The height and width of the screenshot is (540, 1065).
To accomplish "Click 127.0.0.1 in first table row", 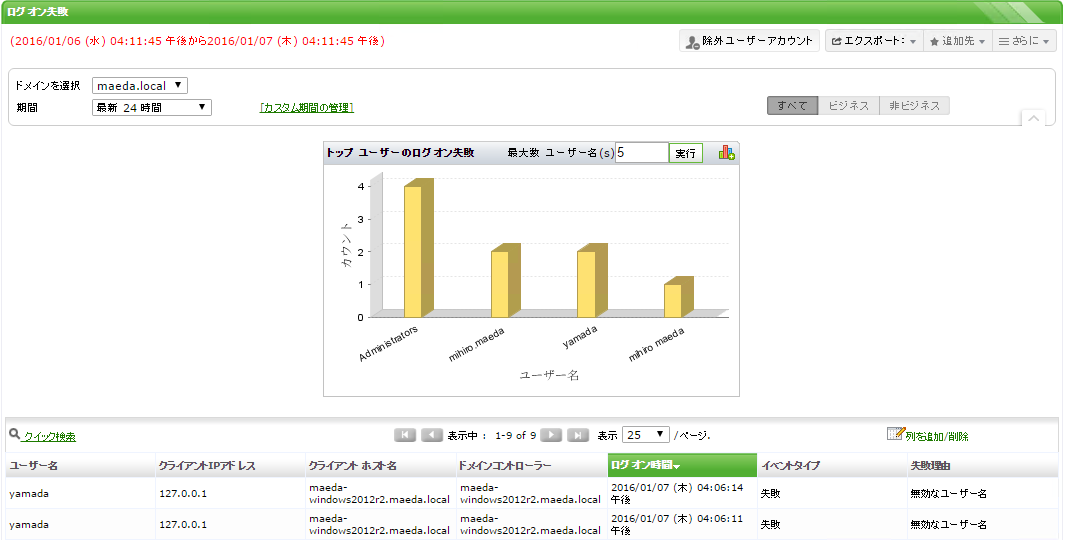I will click(183, 494).
